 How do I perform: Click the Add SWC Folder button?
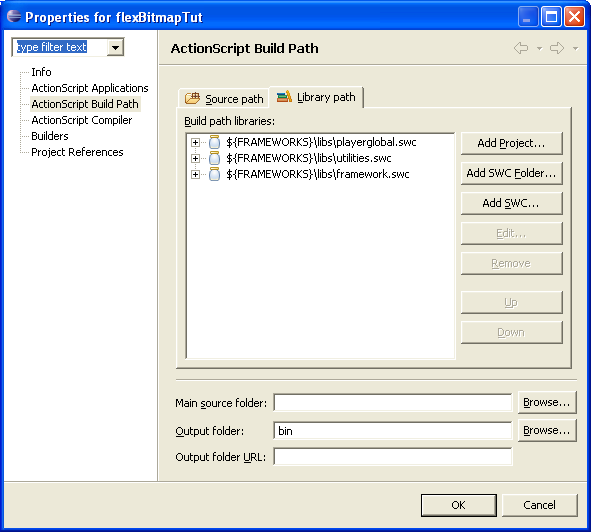pos(511,173)
